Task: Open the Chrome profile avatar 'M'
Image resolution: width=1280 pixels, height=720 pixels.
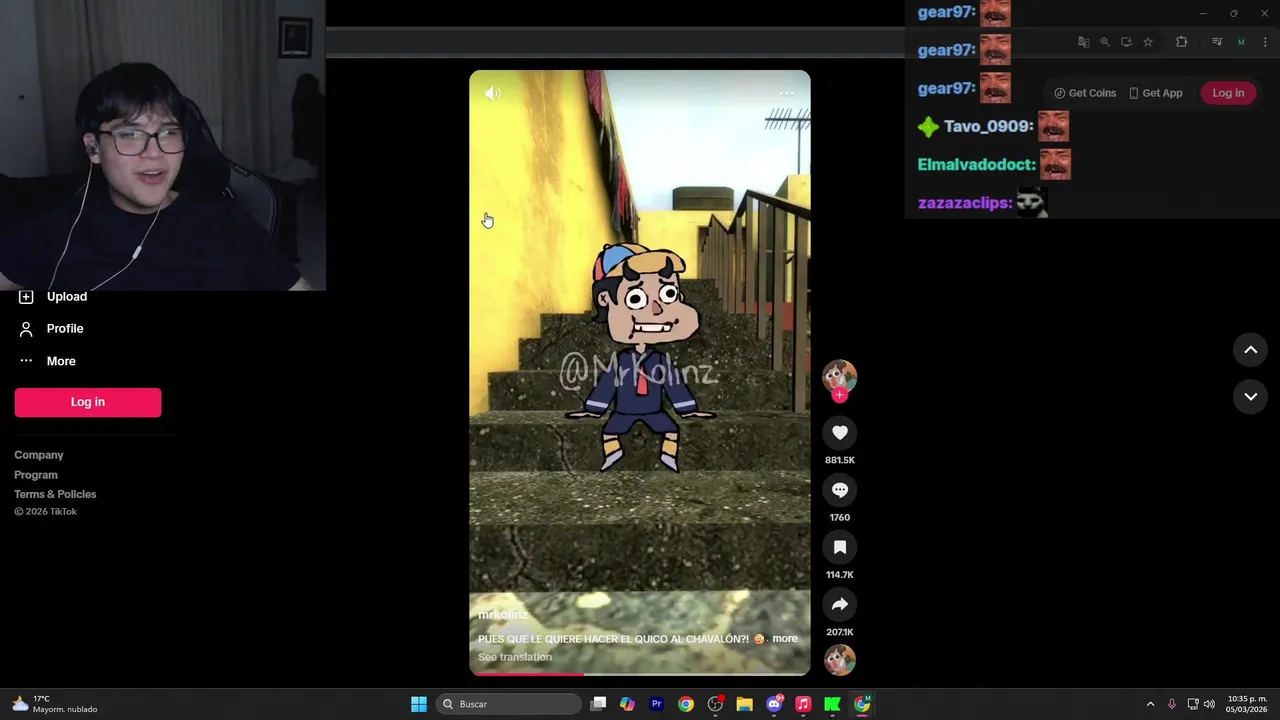Action: 1241,42
